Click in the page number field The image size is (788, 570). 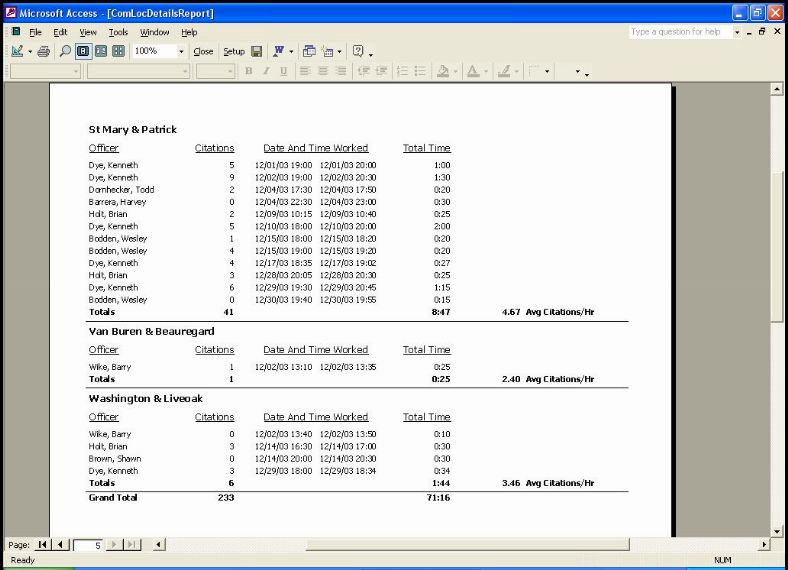pyautogui.click(x=86, y=545)
